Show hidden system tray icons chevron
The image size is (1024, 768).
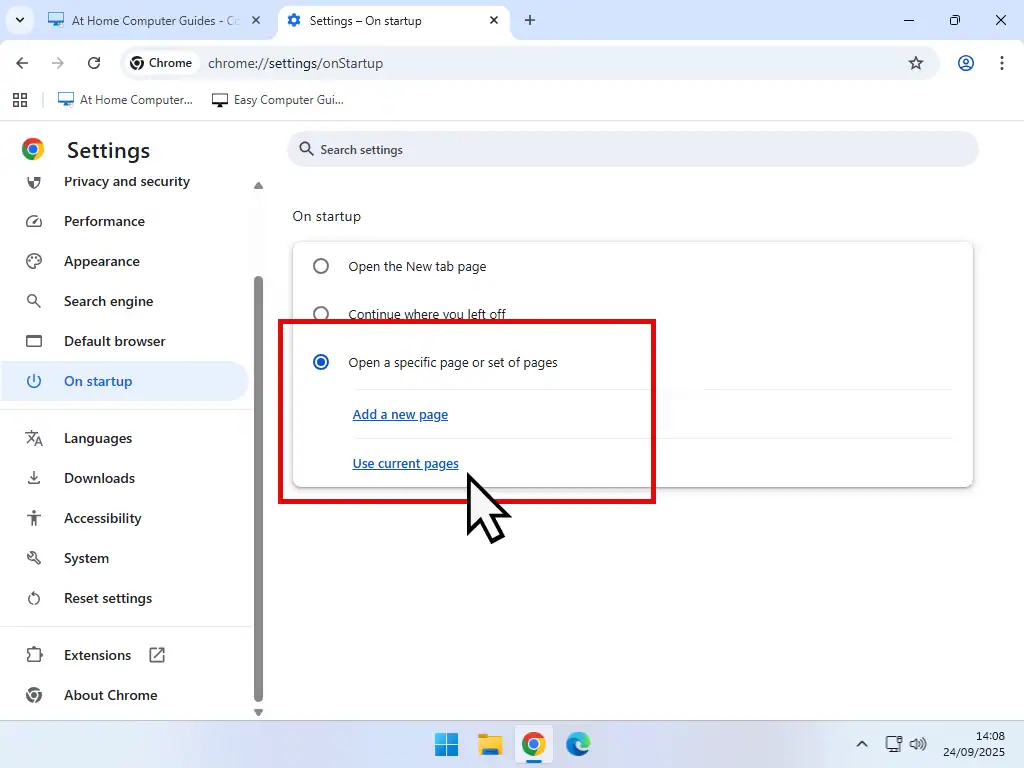click(862, 744)
